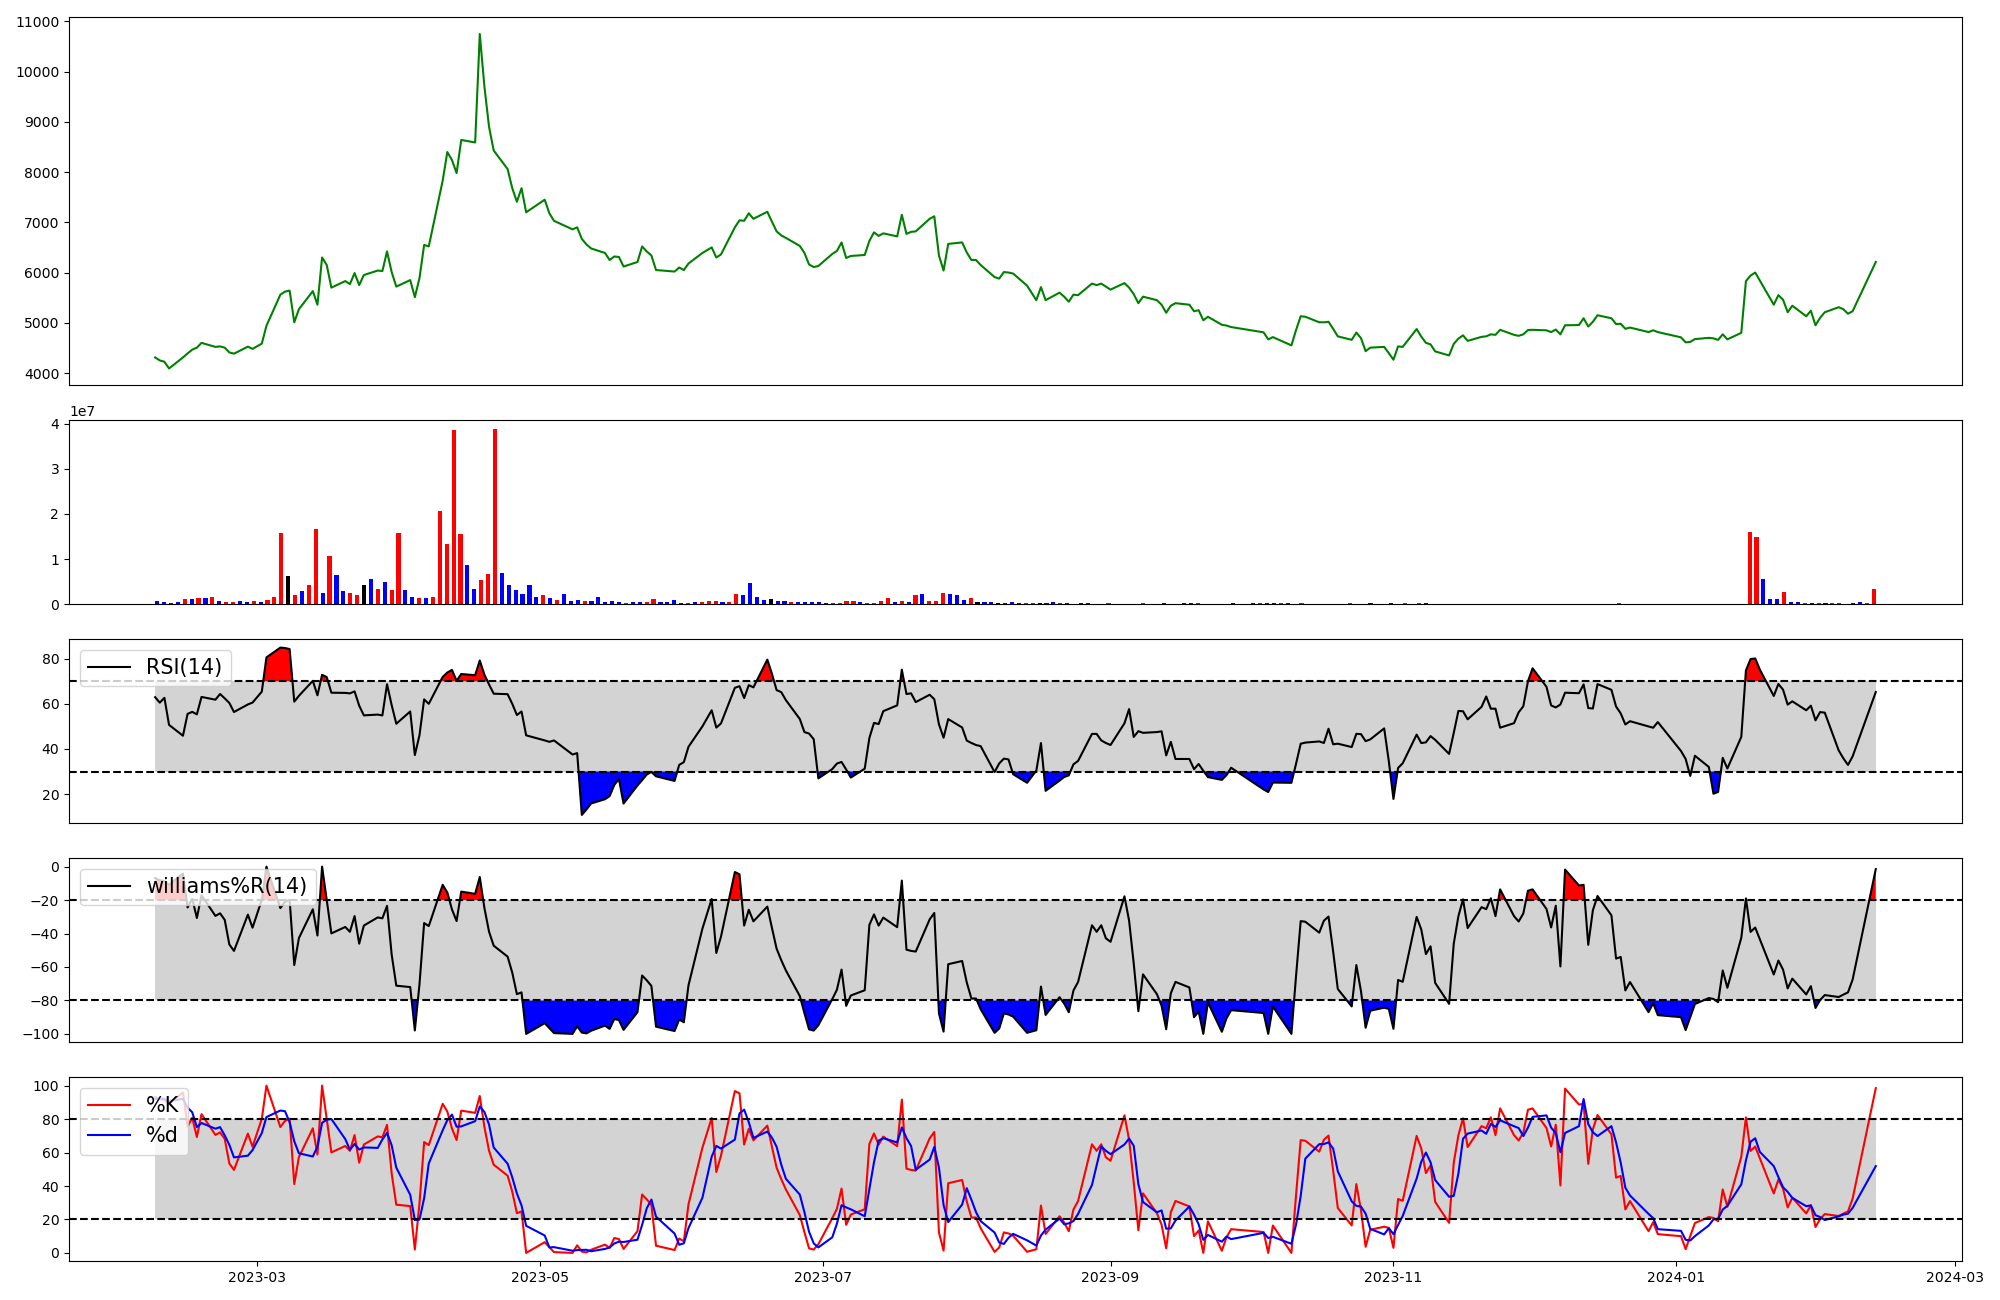Click the RSI(14) legend label

(x=184, y=667)
